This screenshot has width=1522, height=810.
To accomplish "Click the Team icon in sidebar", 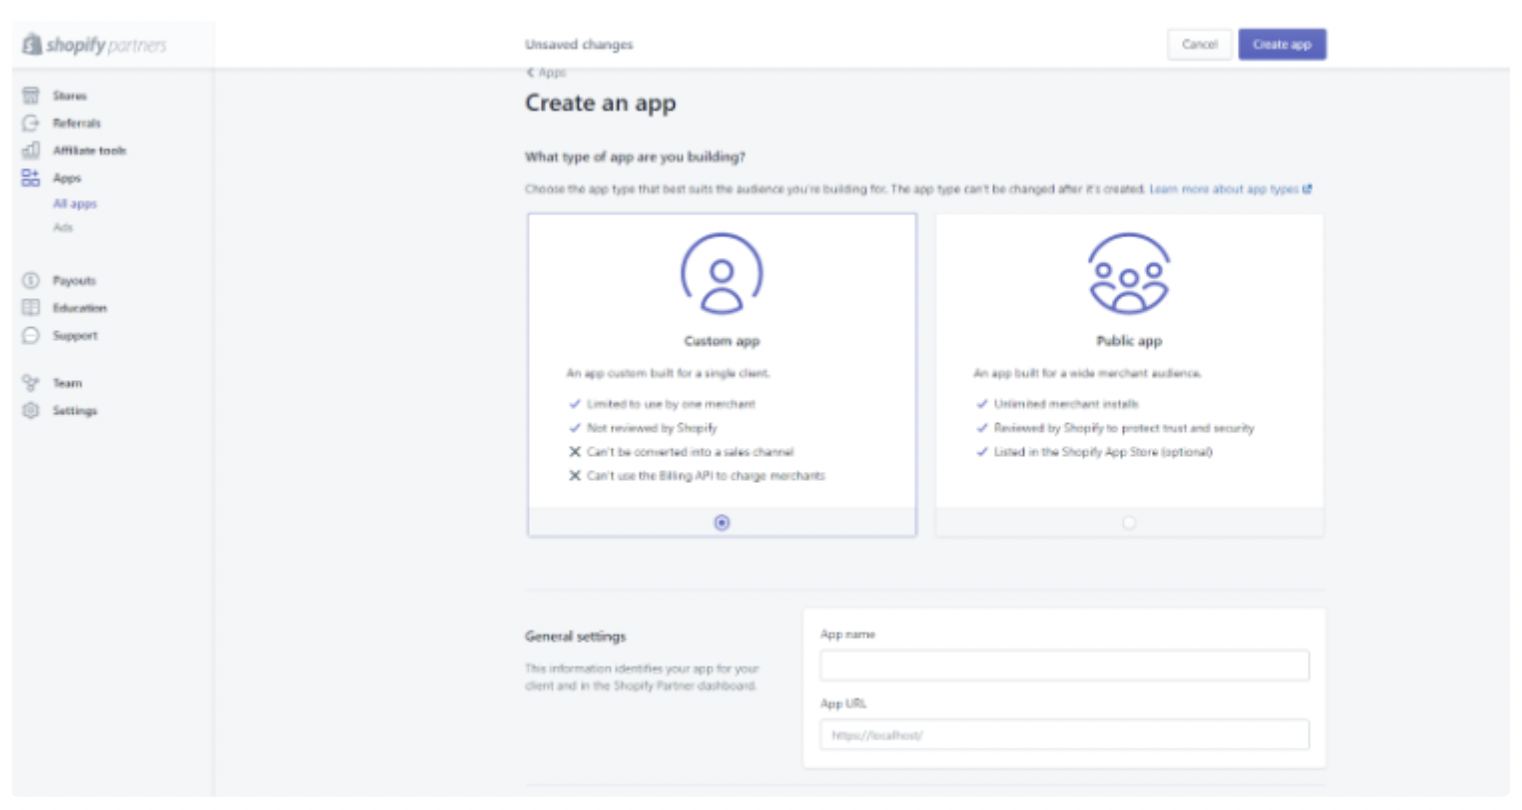I will click(x=31, y=383).
